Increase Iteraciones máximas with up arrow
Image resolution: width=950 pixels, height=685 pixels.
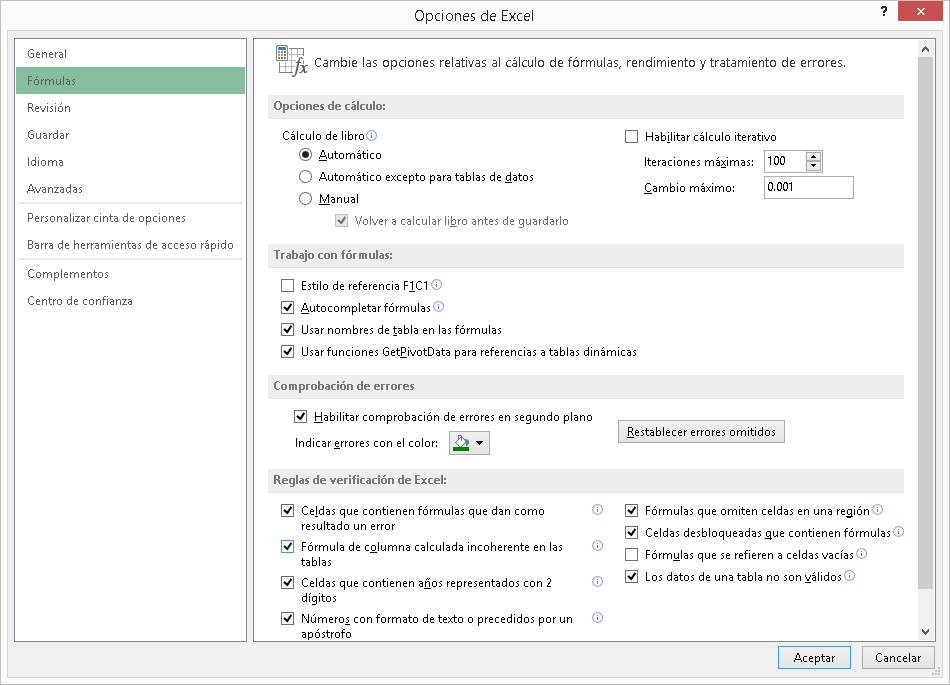[814, 156]
